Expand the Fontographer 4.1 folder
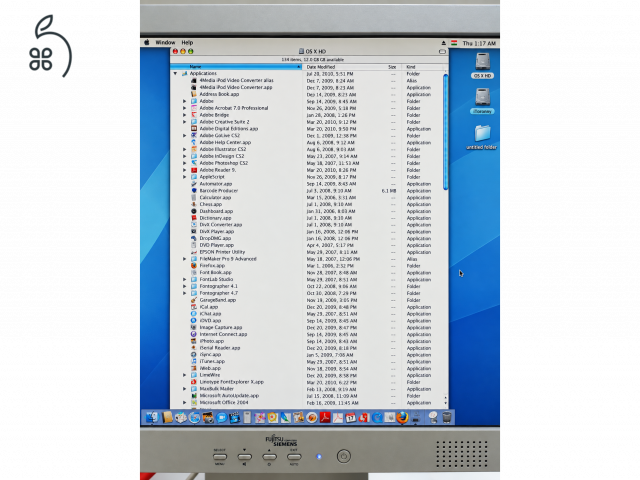 tap(184, 286)
